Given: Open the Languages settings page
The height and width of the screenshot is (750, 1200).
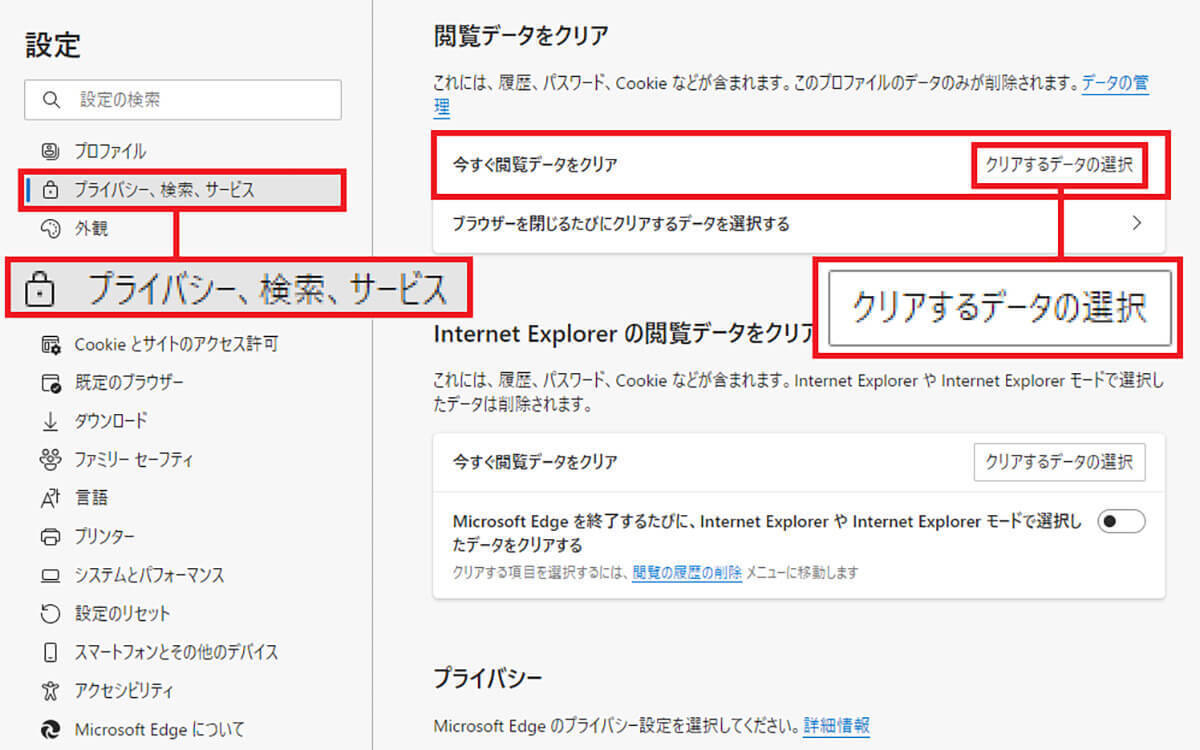Looking at the screenshot, I should tap(91, 498).
